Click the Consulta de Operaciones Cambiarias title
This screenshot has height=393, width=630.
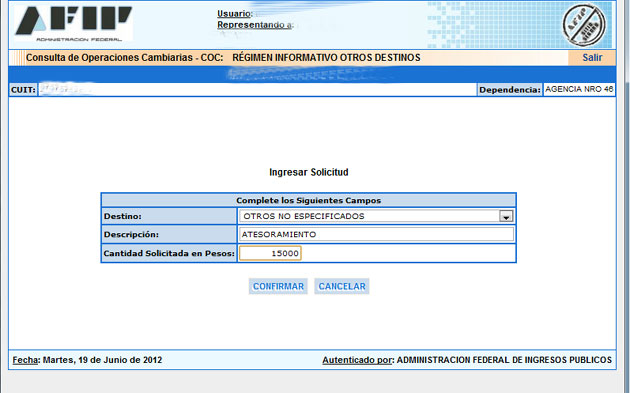pos(125,57)
